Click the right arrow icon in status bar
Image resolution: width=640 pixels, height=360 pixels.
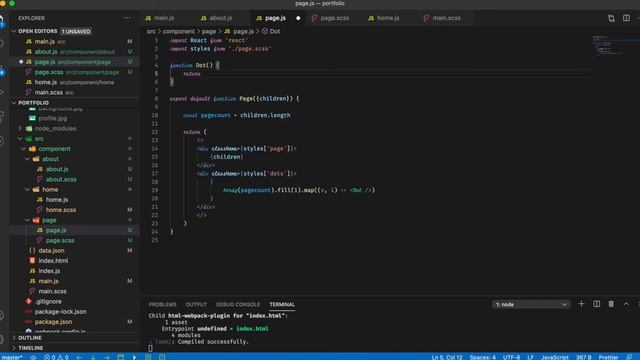pos(107,357)
